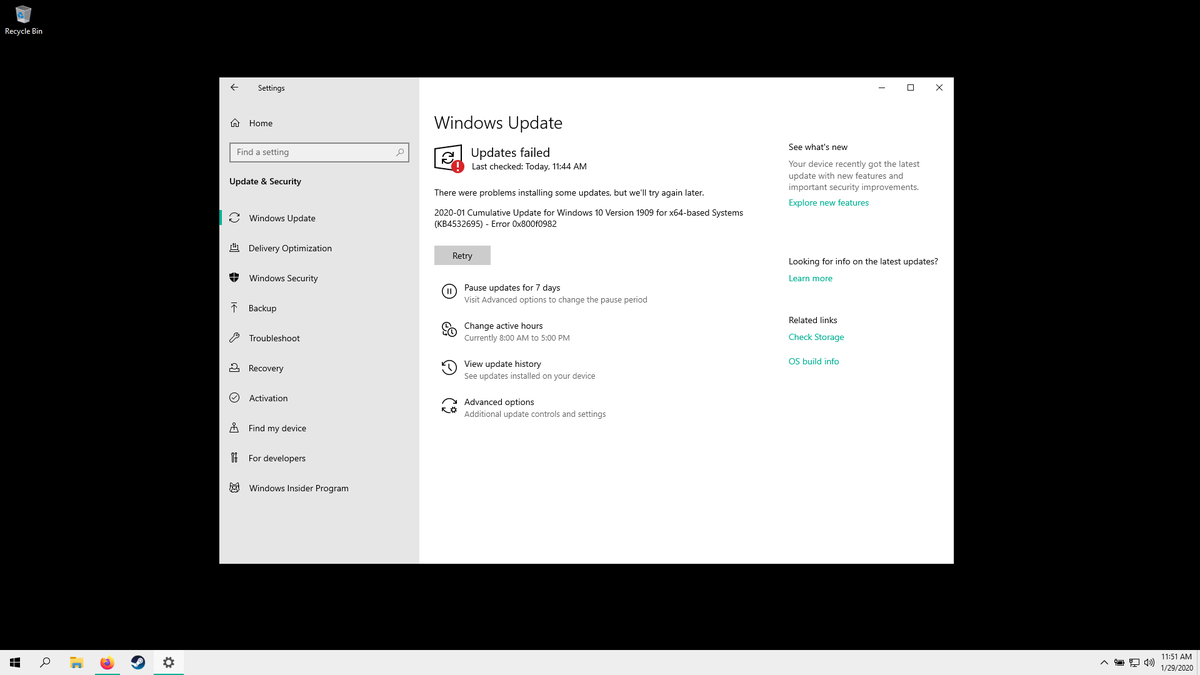Open the Recycle Bin desktop icon
Viewport: 1200px width, 675px height.
(x=23, y=19)
